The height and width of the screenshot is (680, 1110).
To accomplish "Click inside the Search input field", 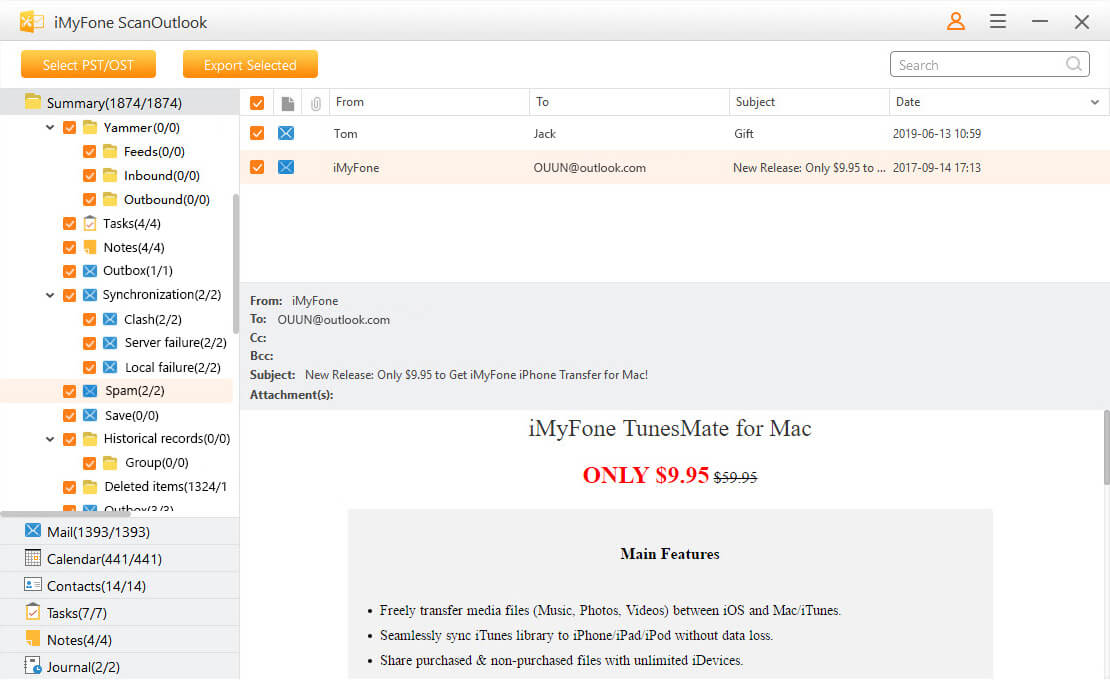I will click(975, 63).
